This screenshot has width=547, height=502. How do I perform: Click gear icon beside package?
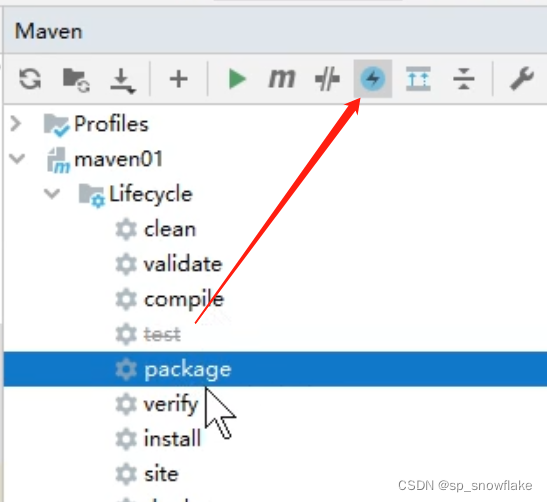click(126, 369)
